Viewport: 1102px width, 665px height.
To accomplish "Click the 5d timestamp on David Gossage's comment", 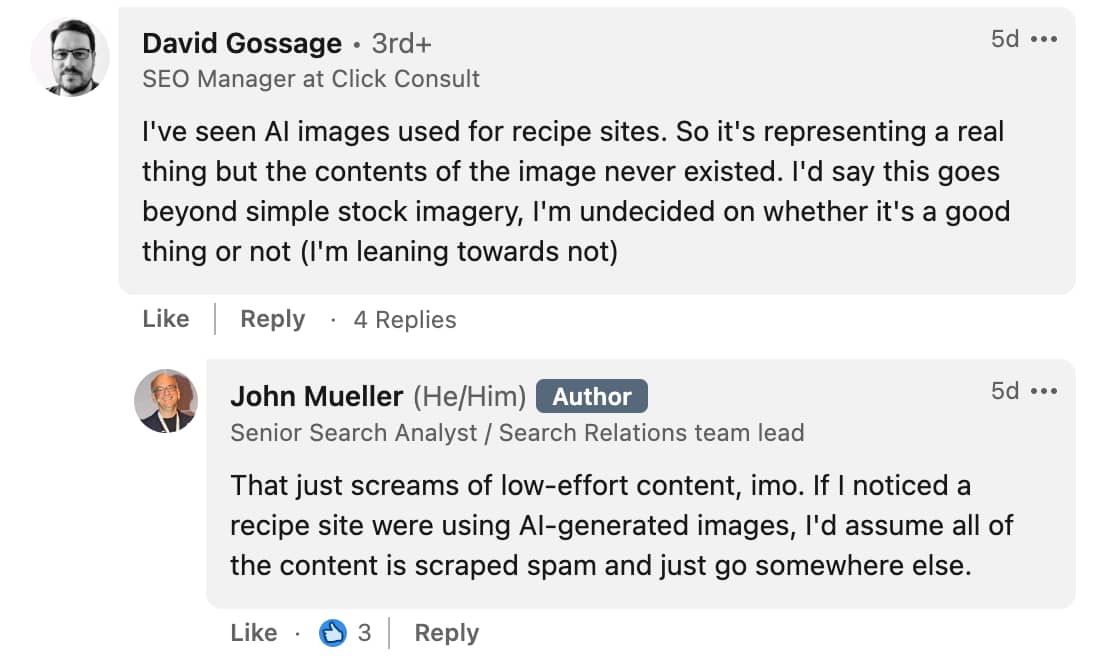I will [x=1005, y=39].
